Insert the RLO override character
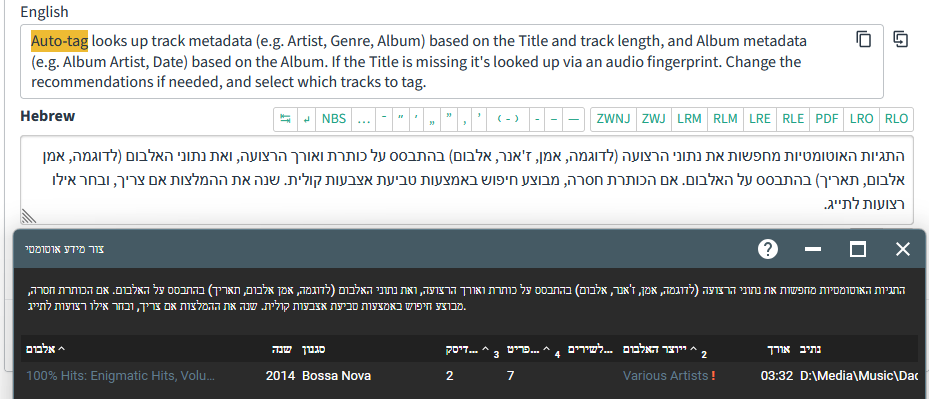Screen dimensions: 929x399 tap(896, 119)
